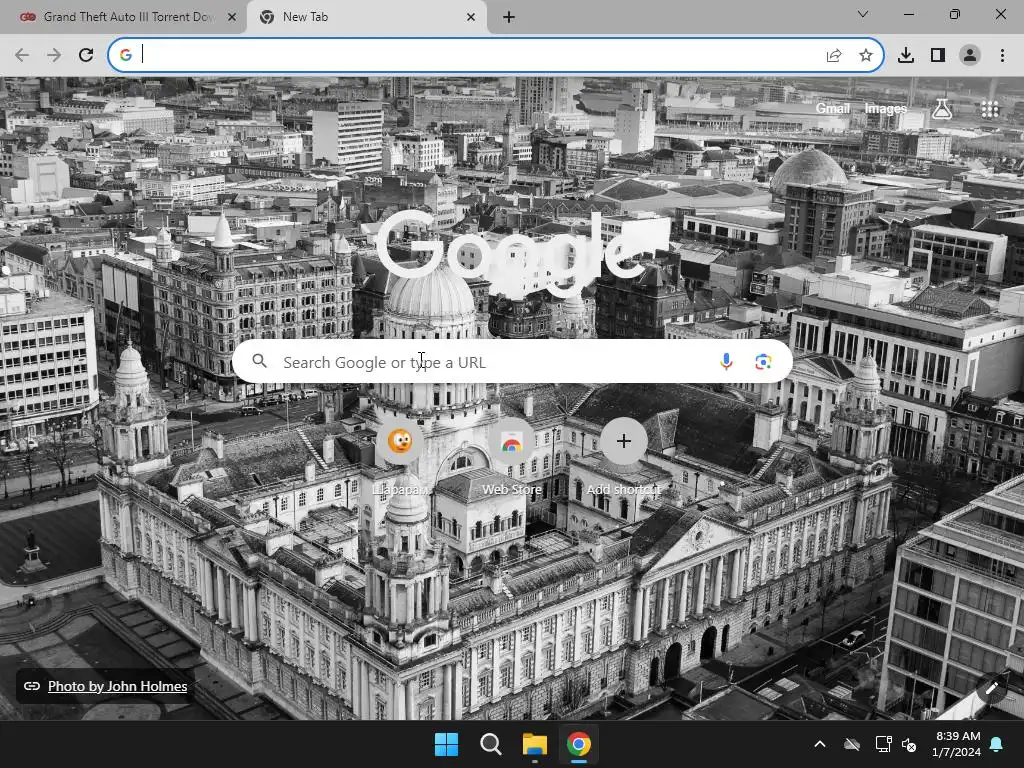
Task: Open Gmail link
Action: pos(833,108)
